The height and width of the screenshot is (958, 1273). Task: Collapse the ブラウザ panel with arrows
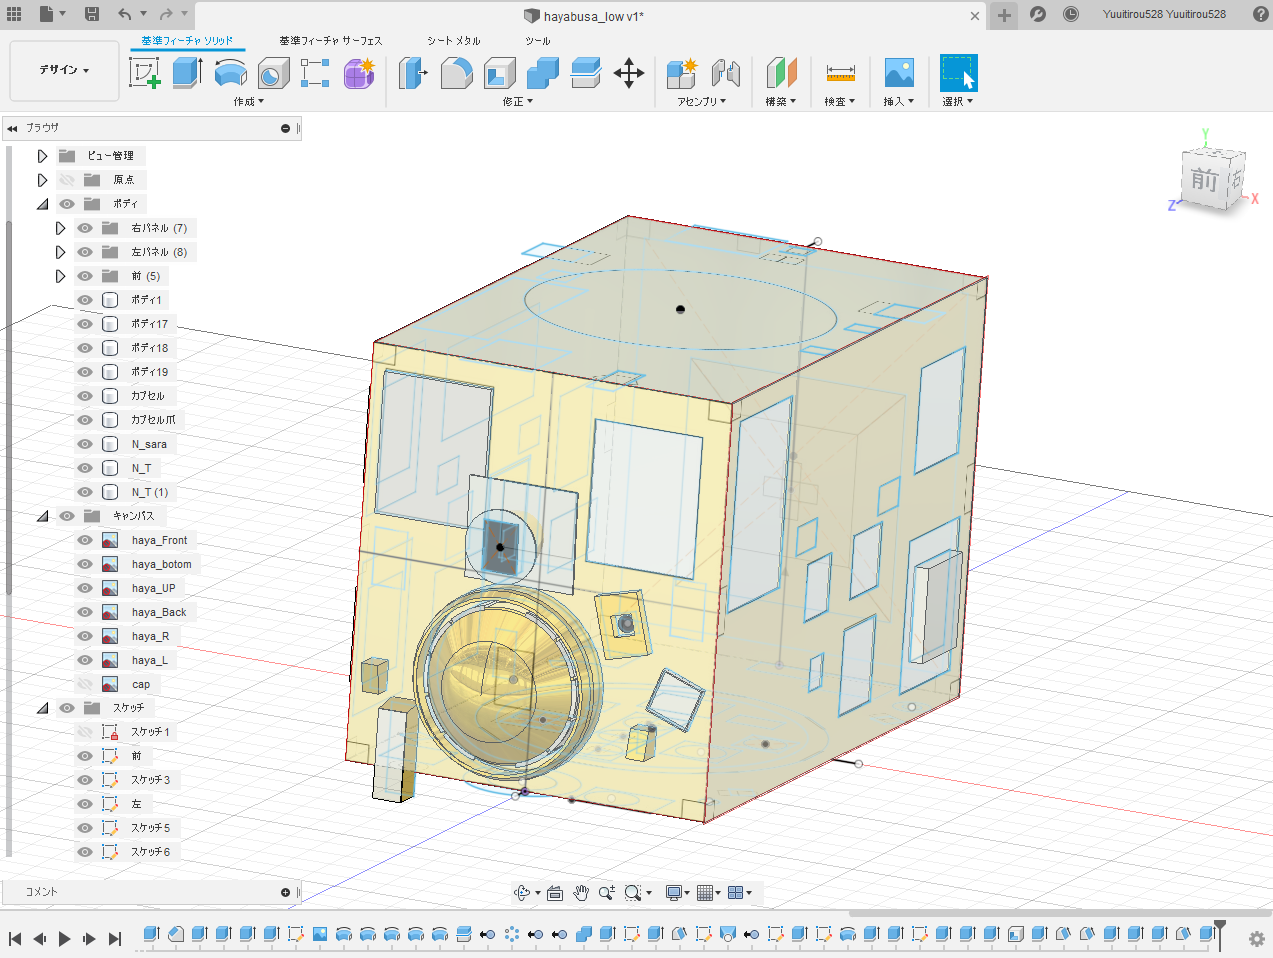coord(12,128)
